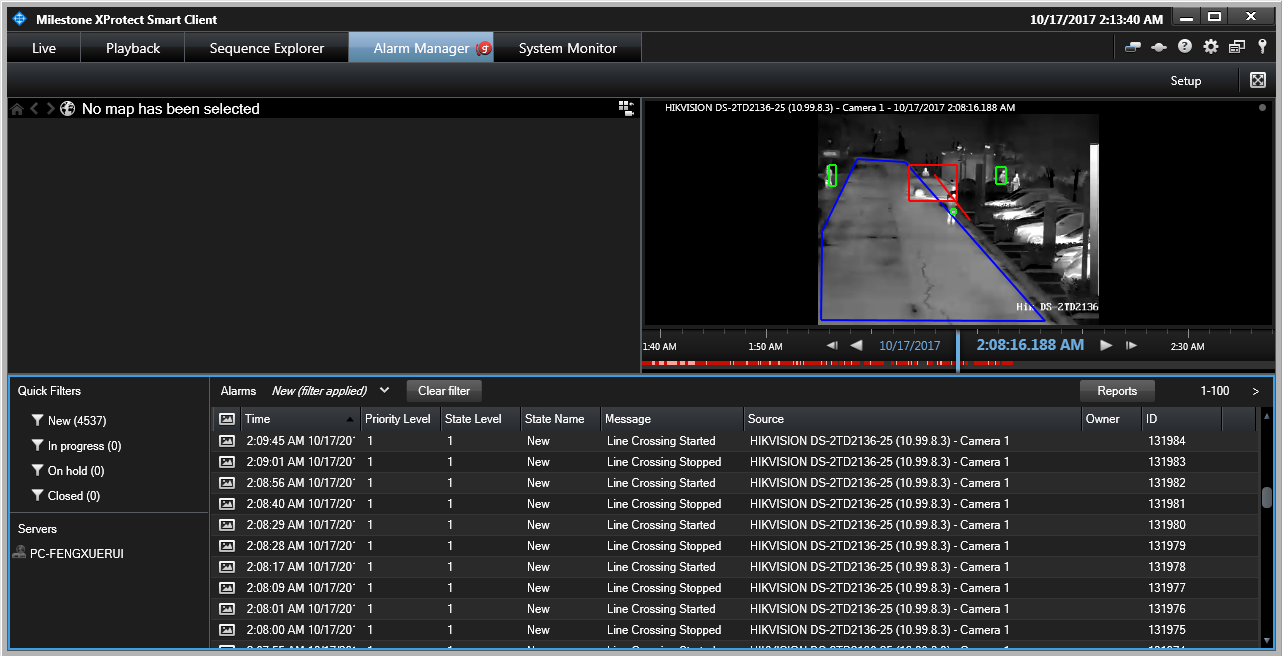Open the Help question mark icon

(1185, 46)
